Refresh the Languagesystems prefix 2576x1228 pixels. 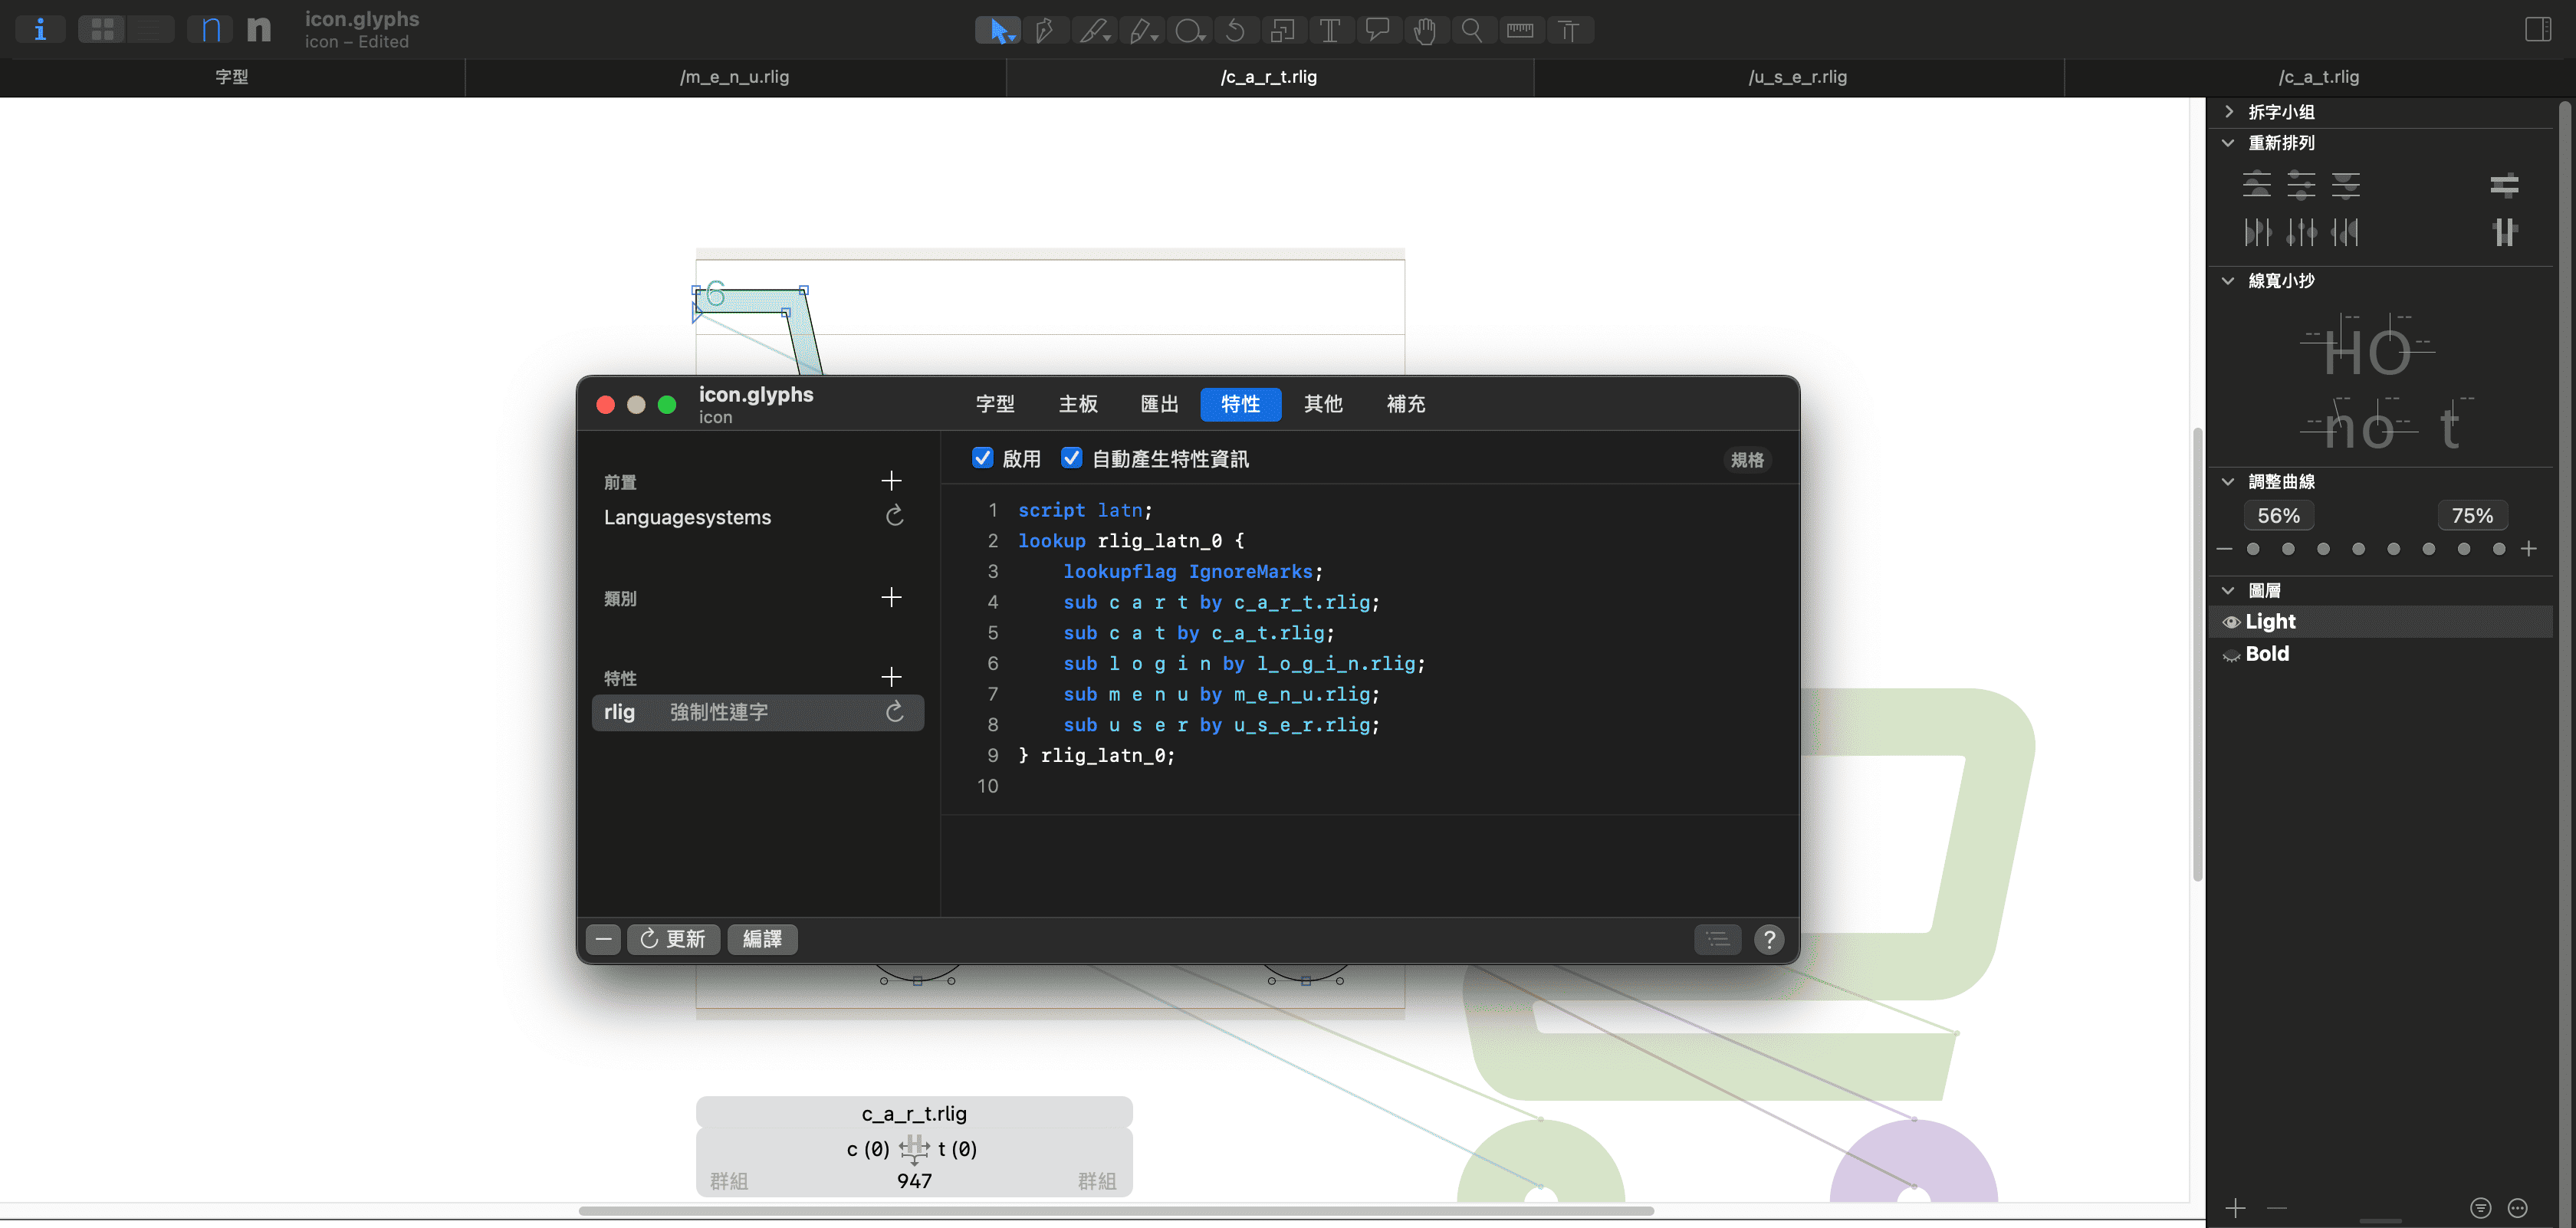click(x=895, y=516)
